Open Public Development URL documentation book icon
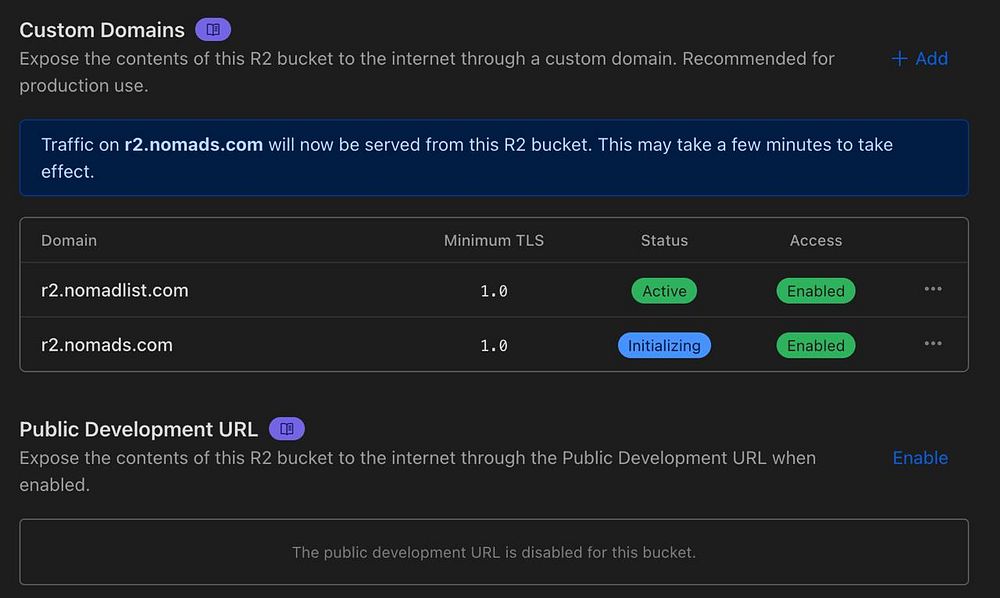 pos(286,429)
